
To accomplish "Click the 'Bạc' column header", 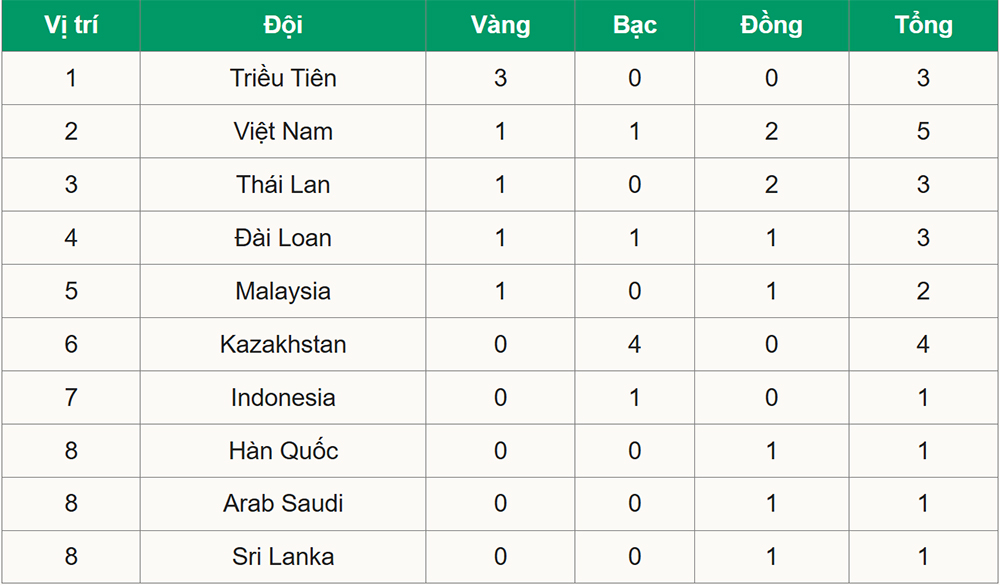I will tap(635, 25).
